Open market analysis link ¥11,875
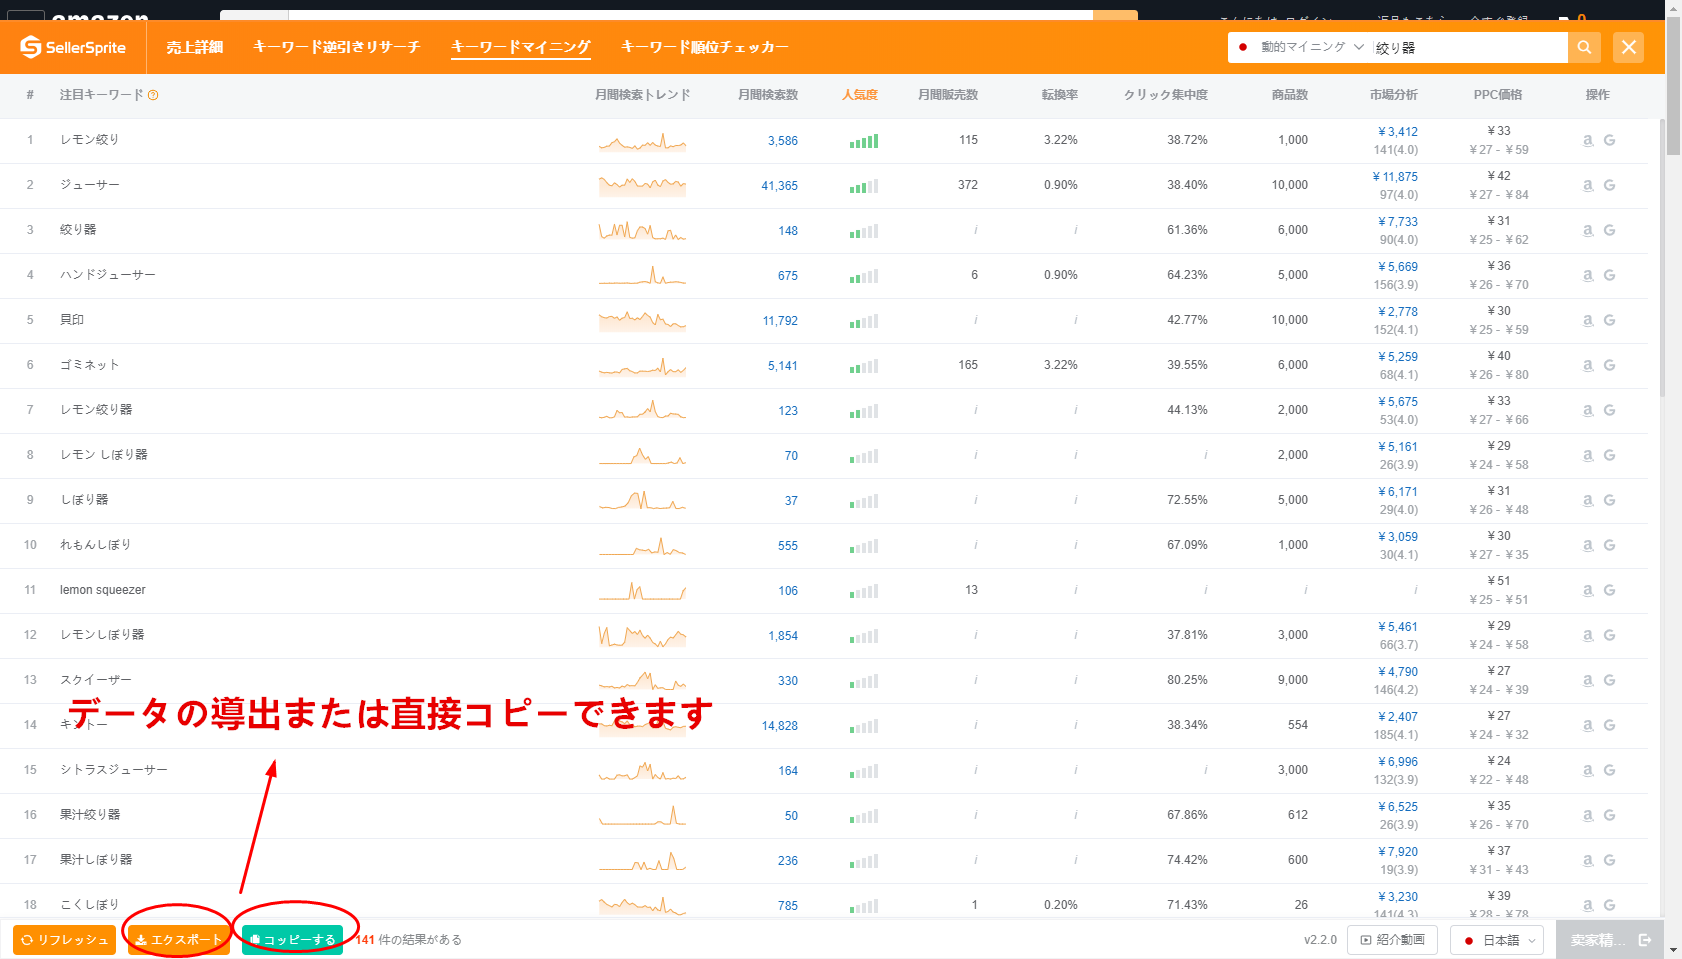This screenshot has height=959, width=1682. pos(1396,177)
